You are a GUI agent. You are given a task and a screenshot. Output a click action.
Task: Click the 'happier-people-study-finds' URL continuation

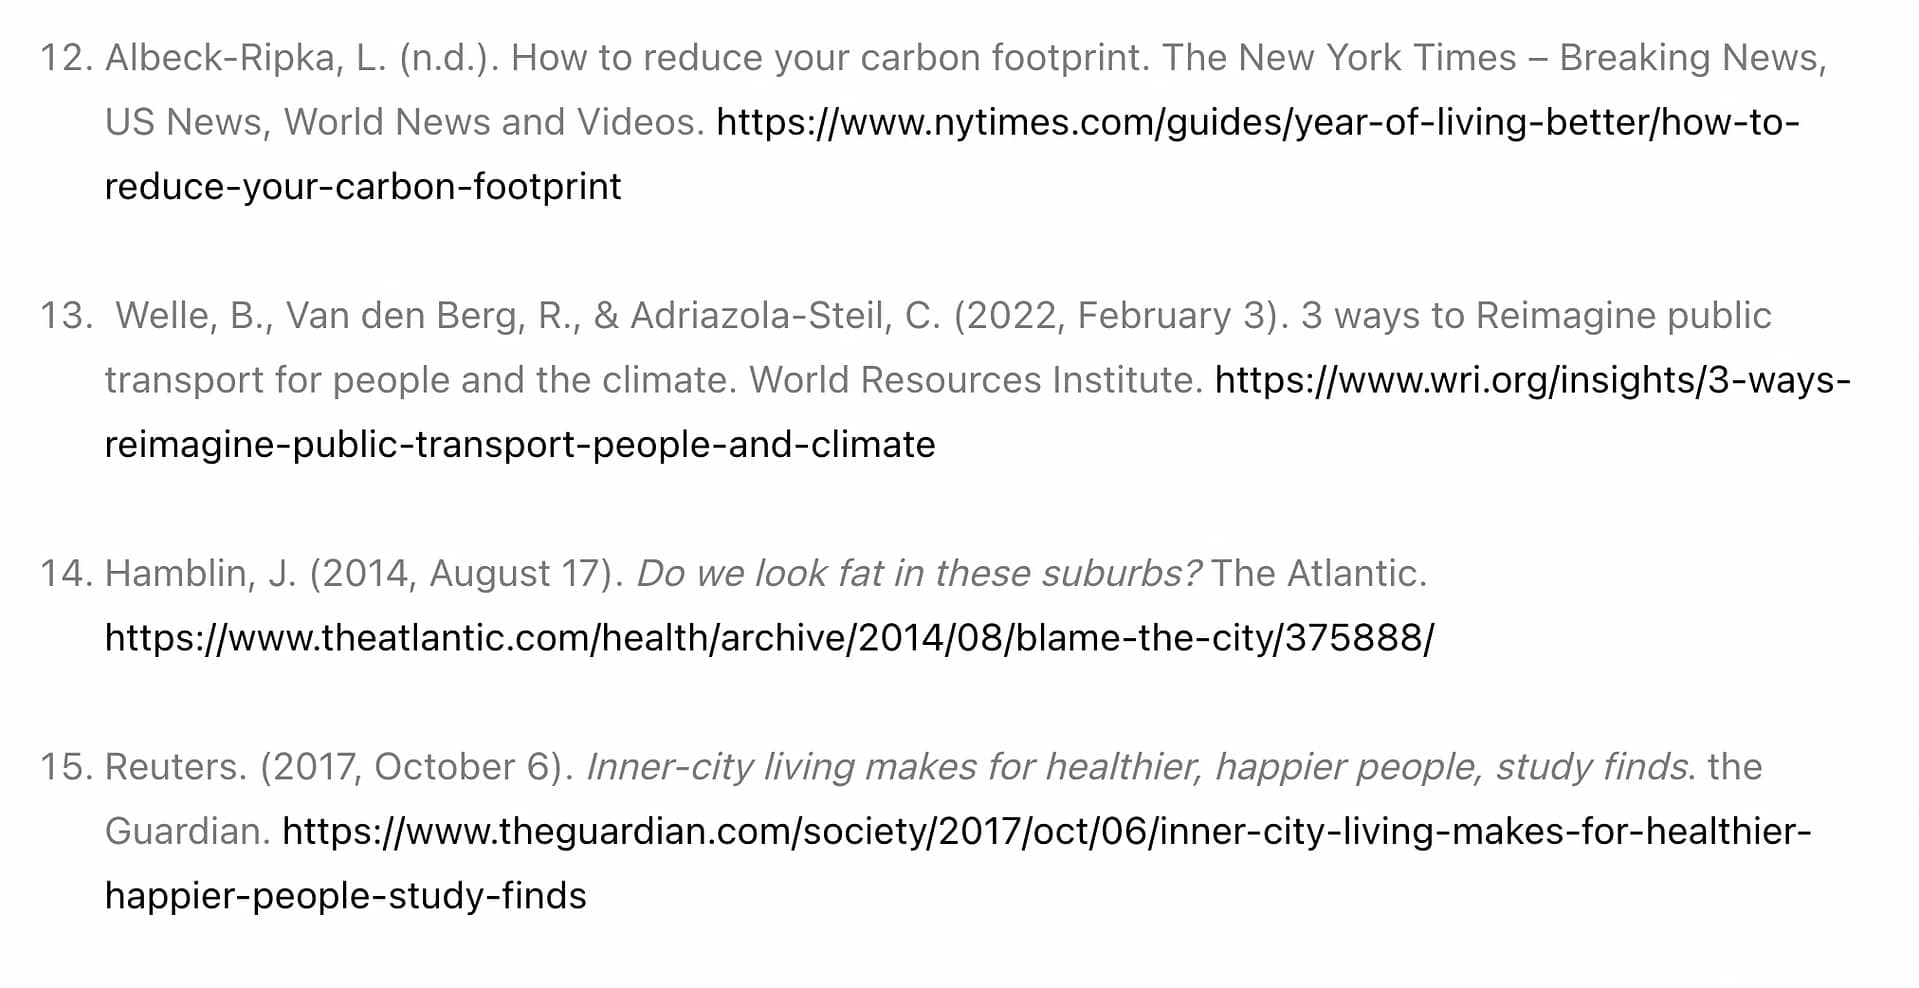[x=346, y=896]
